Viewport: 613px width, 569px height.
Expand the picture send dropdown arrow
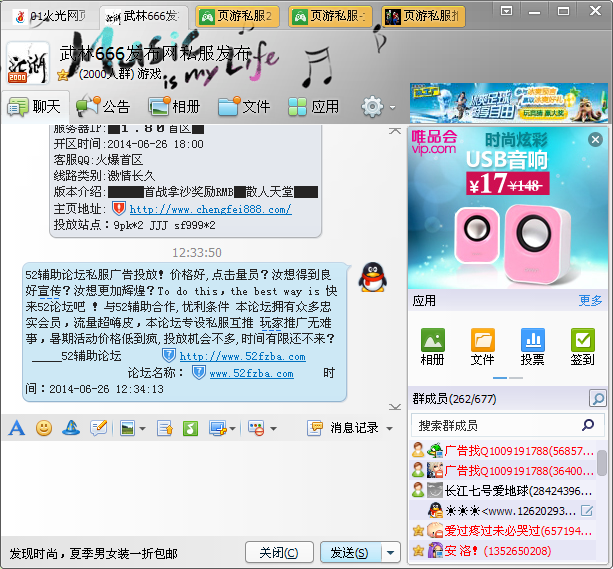click(x=142, y=429)
